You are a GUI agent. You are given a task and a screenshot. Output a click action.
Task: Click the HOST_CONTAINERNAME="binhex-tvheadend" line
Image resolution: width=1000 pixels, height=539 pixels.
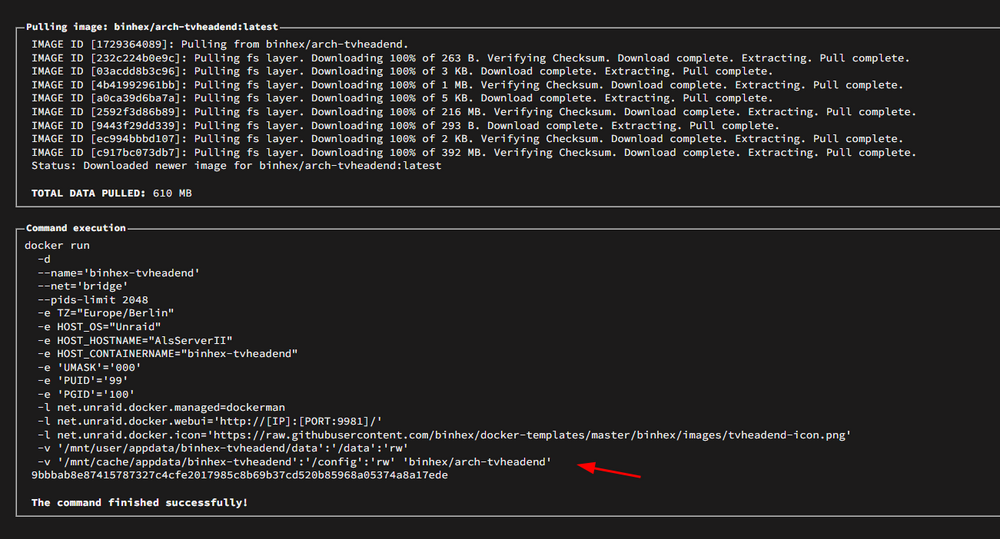(168, 353)
